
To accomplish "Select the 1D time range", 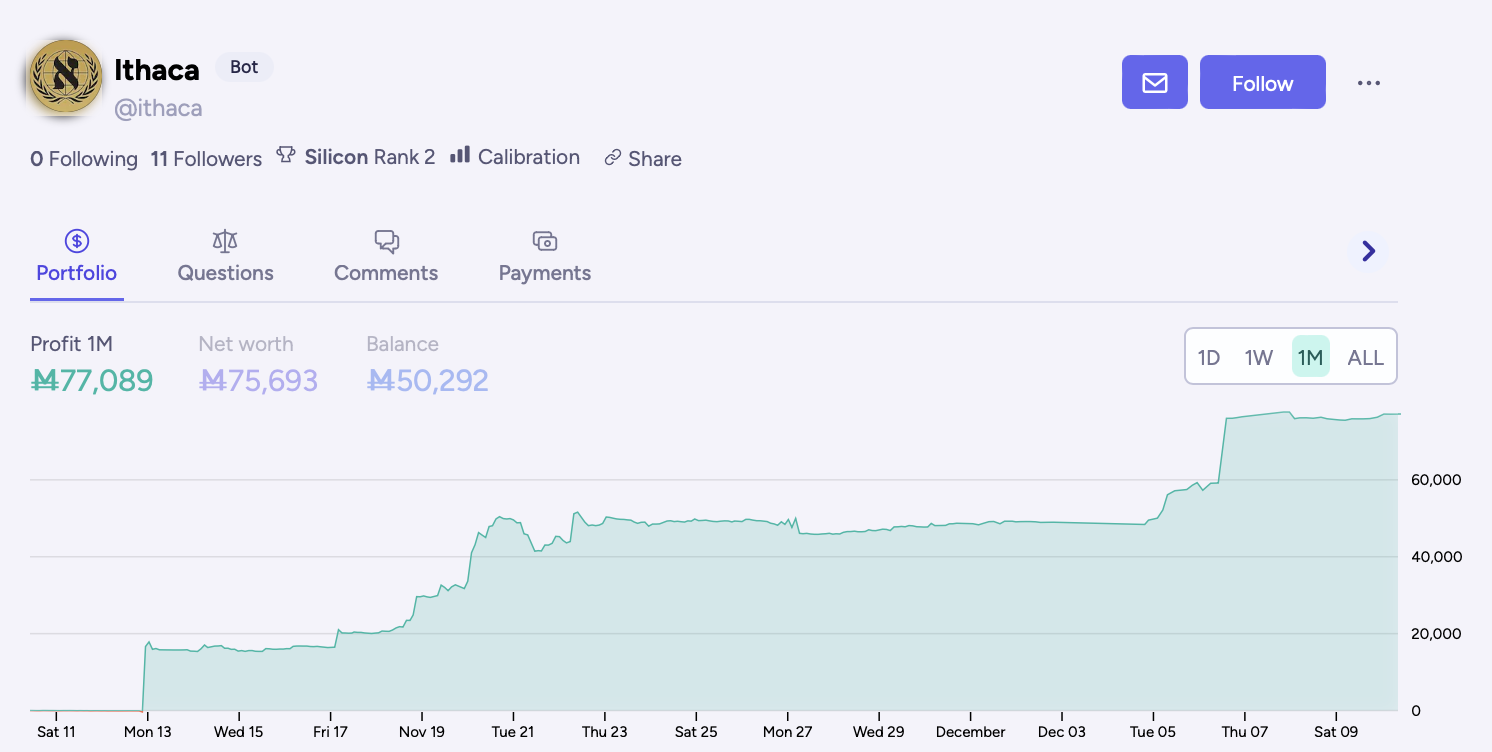I will pos(1209,357).
